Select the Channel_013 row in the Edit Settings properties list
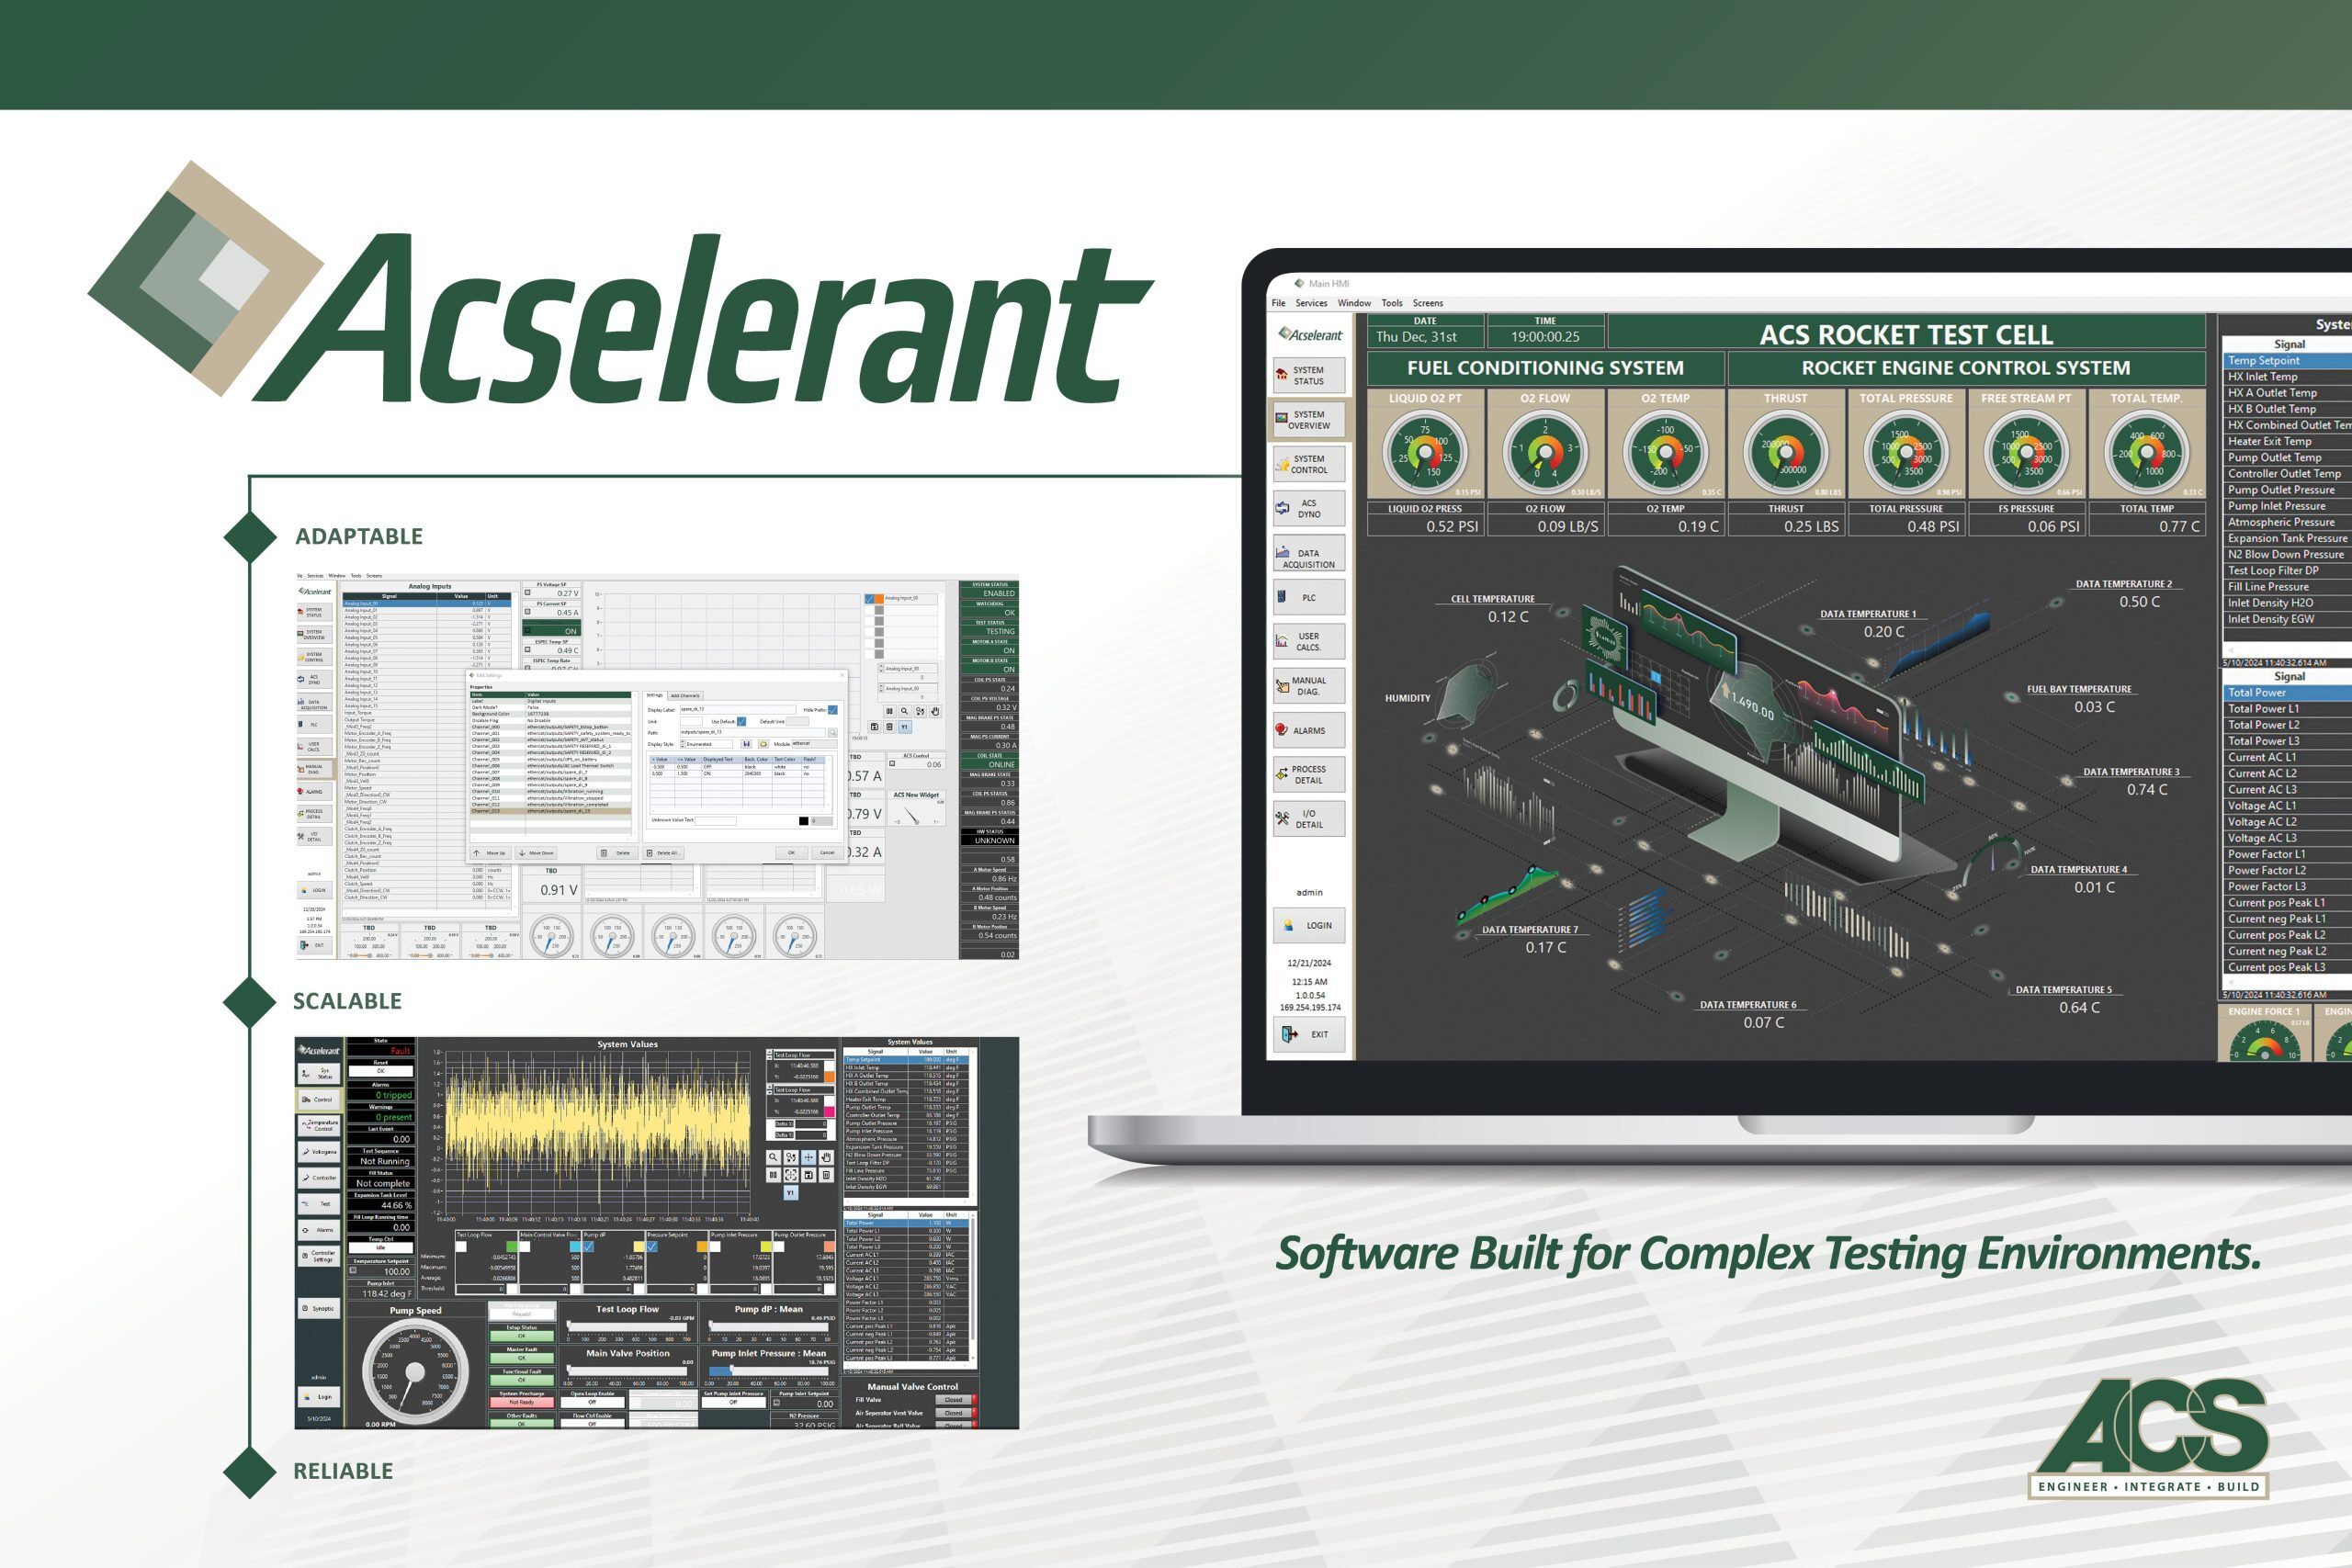 coord(551,811)
